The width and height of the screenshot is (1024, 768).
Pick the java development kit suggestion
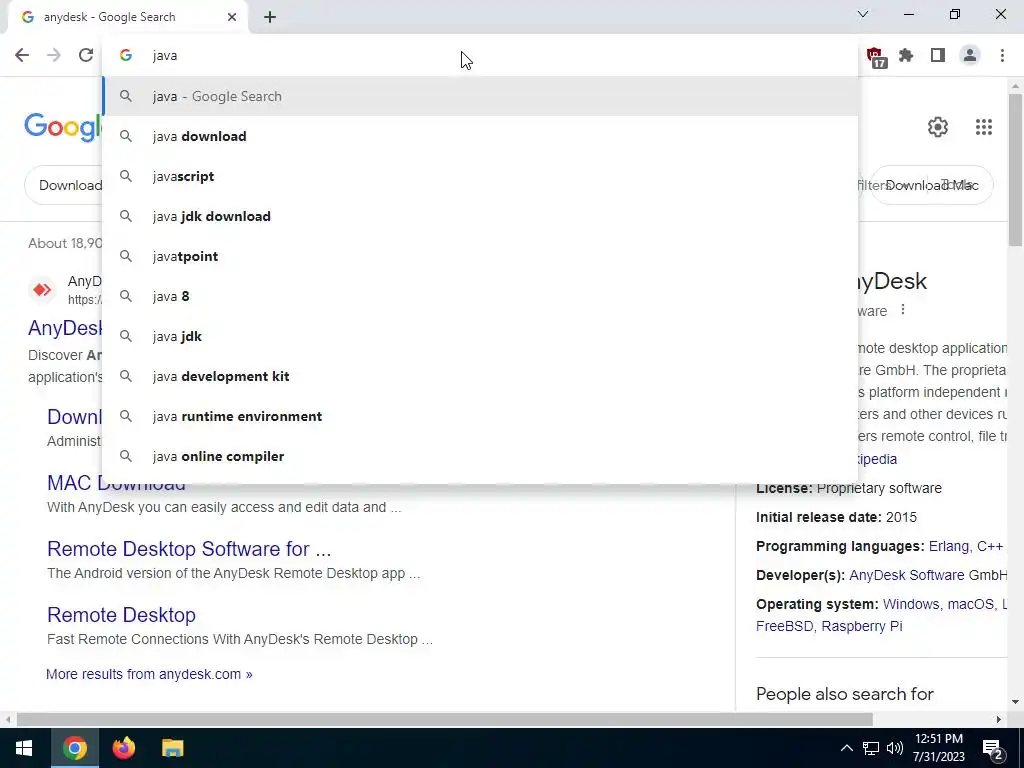pos(480,376)
